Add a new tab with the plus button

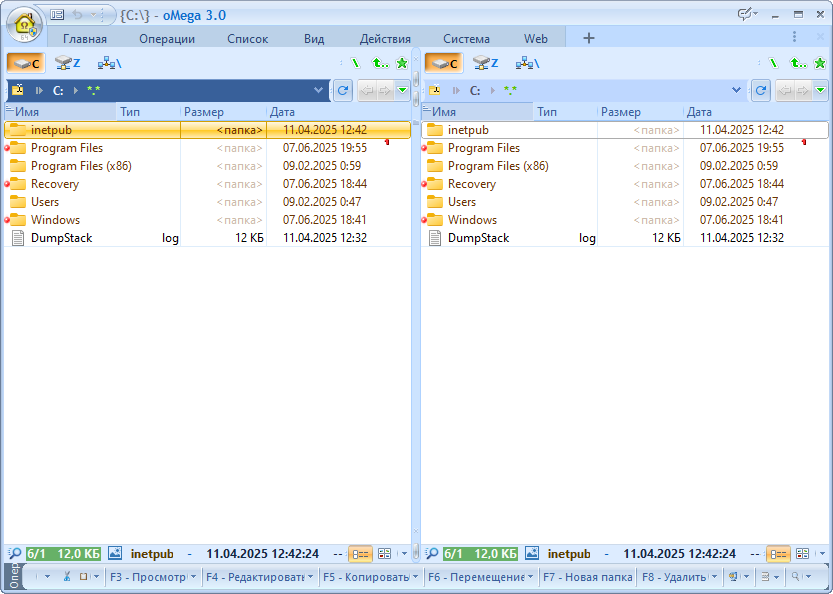click(589, 38)
